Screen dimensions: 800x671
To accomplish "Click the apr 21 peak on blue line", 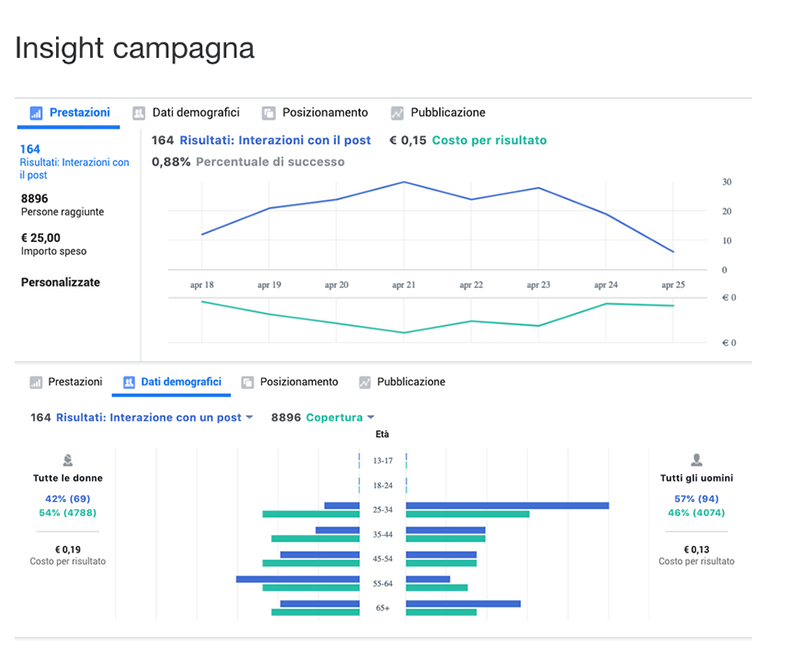I will [x=403, y=182].
